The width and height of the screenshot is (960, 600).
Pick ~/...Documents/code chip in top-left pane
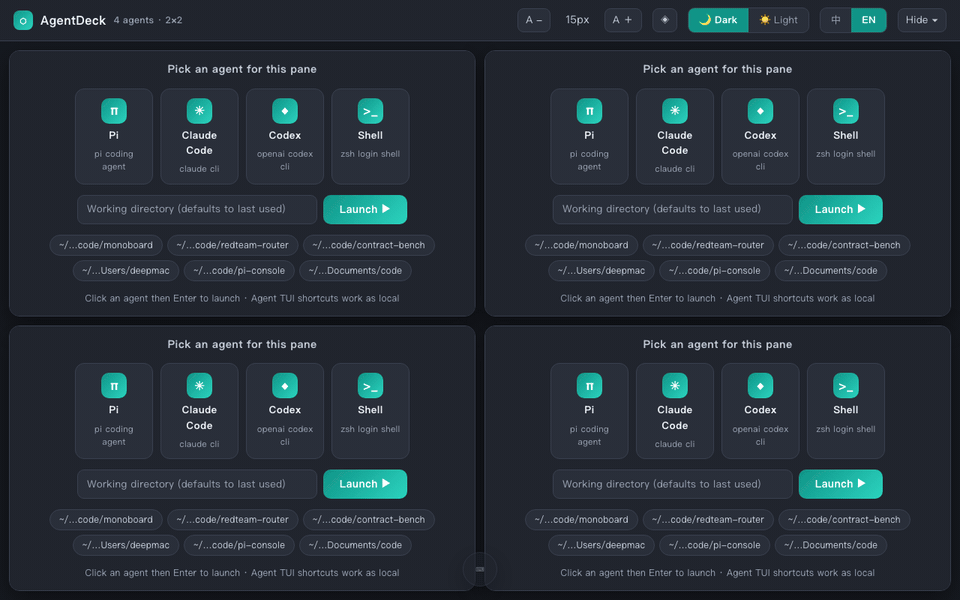(355, 271)
